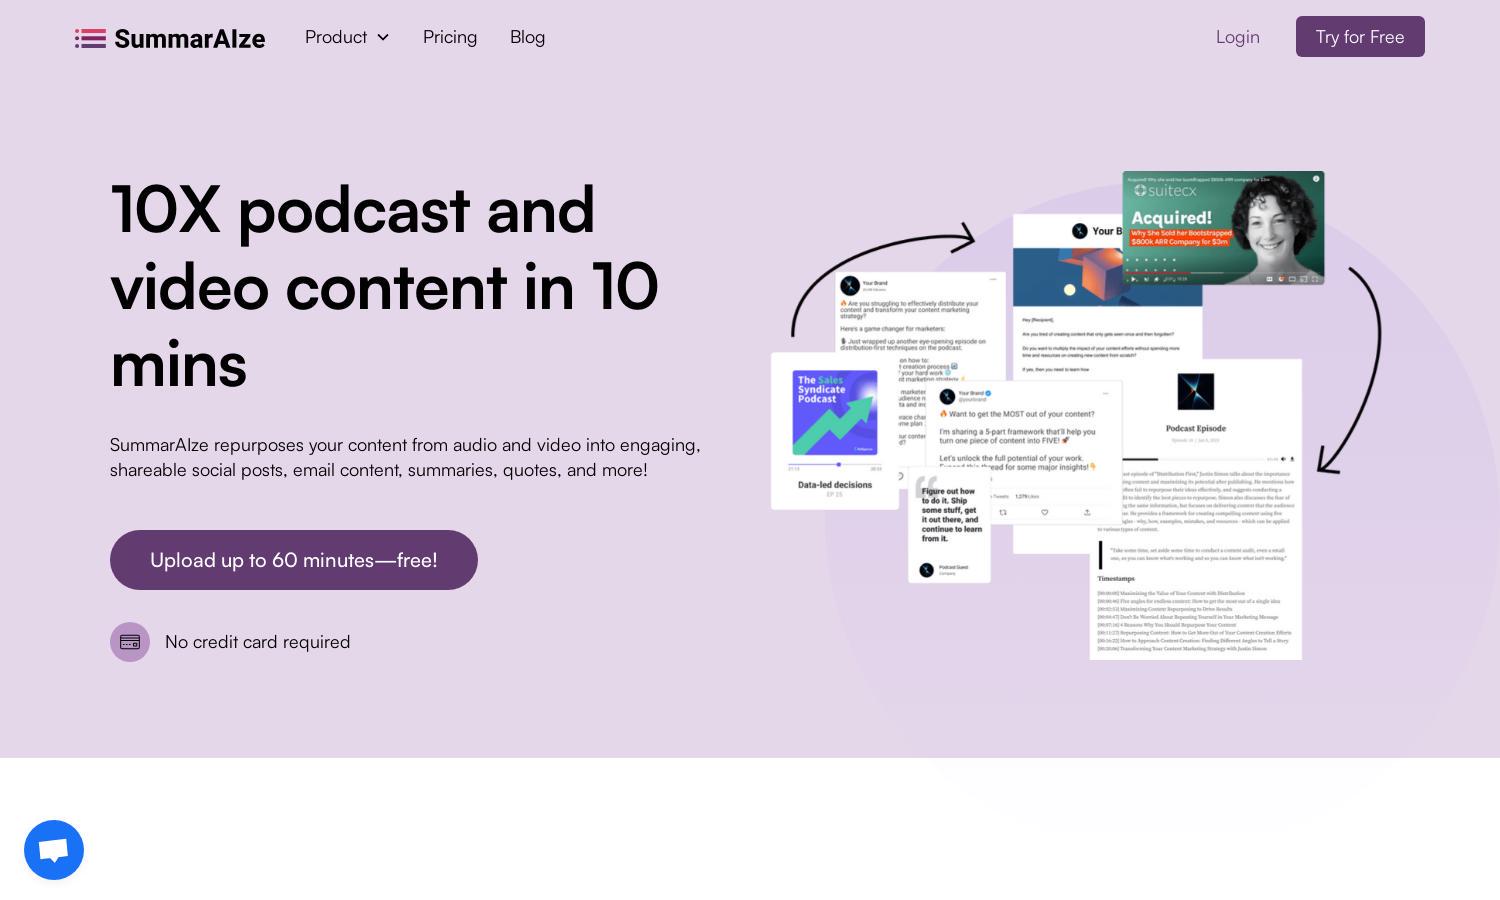Click the Timestamps heading in document
The image size is (1500, 900).
point(1116,579)
